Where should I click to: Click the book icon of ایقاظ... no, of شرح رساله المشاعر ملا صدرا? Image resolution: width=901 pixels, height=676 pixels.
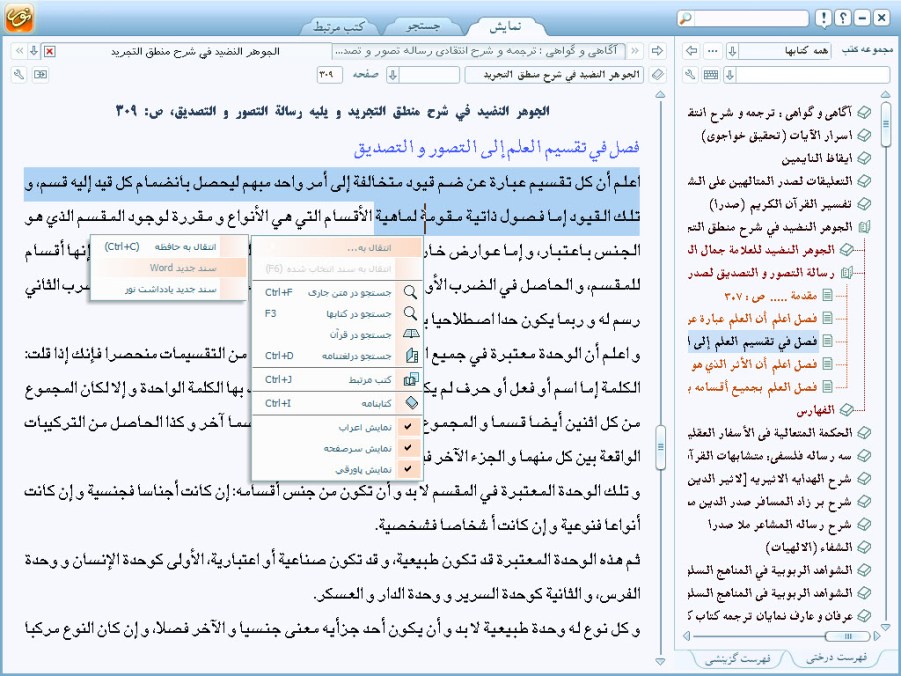864,524
